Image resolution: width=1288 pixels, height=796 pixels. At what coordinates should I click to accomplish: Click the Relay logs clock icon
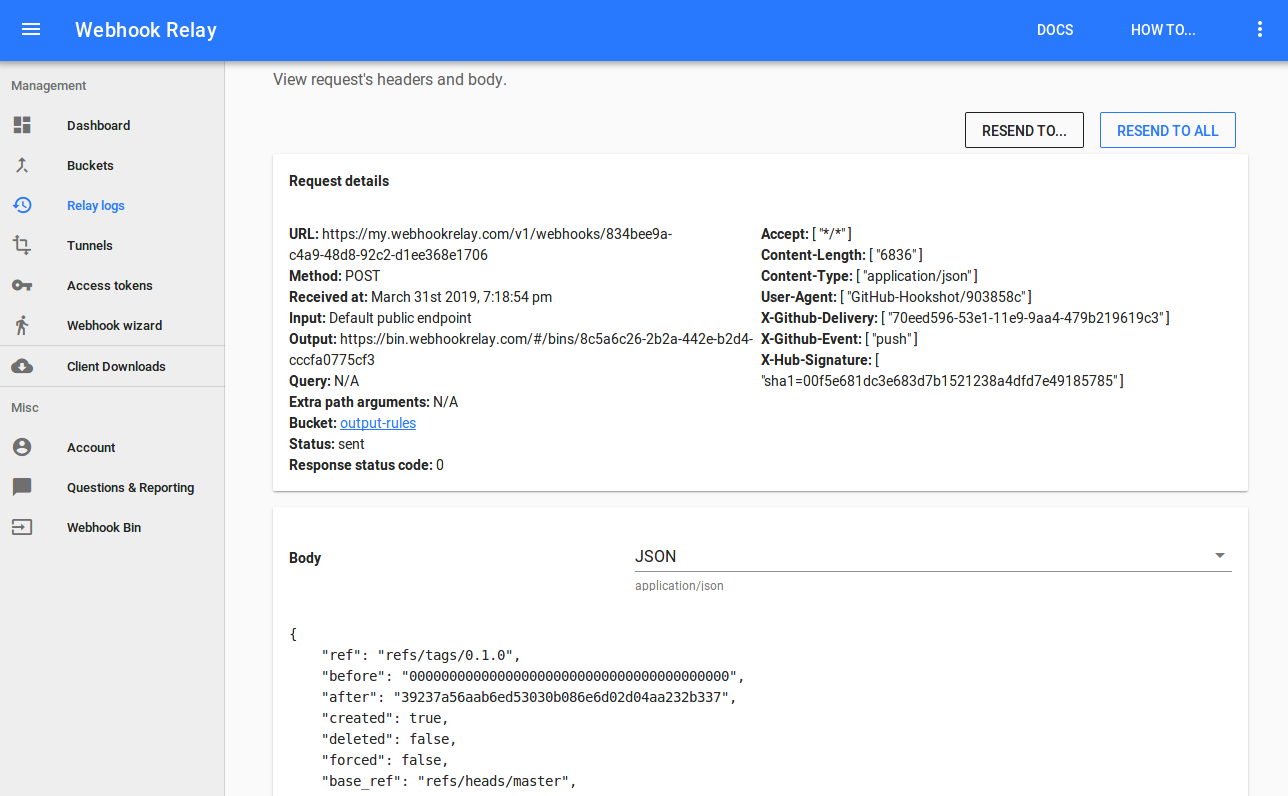click(x=22, y=205)
